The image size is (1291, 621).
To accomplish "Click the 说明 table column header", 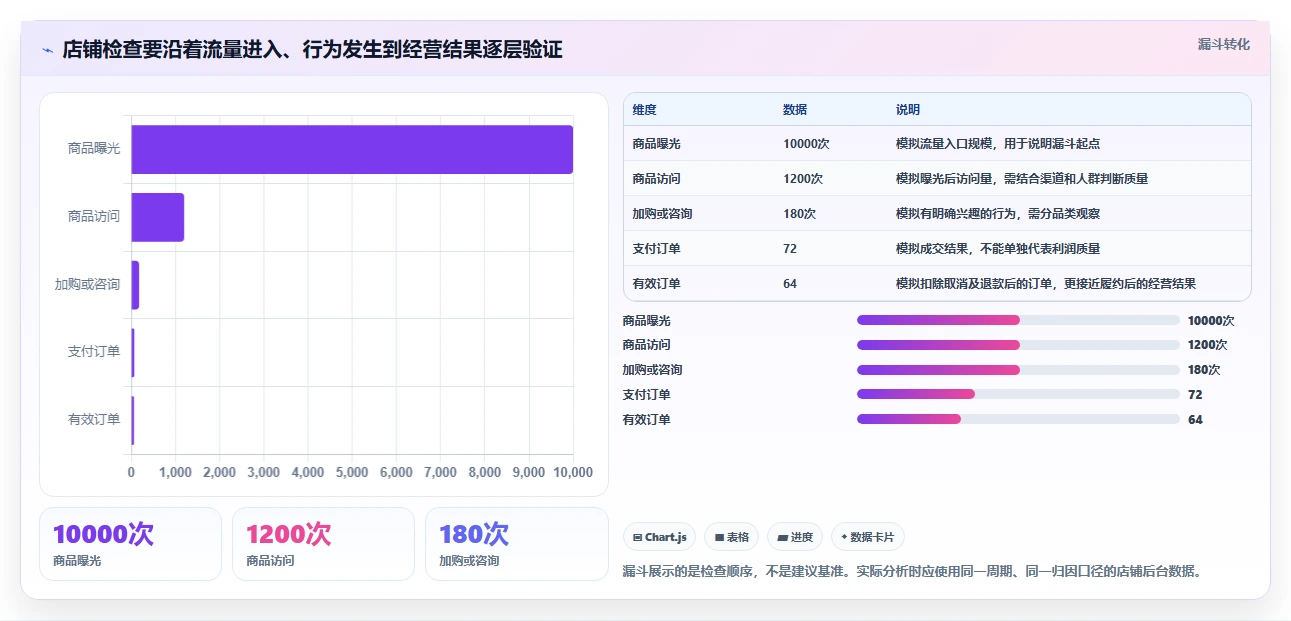I will [x=908, y=110].
